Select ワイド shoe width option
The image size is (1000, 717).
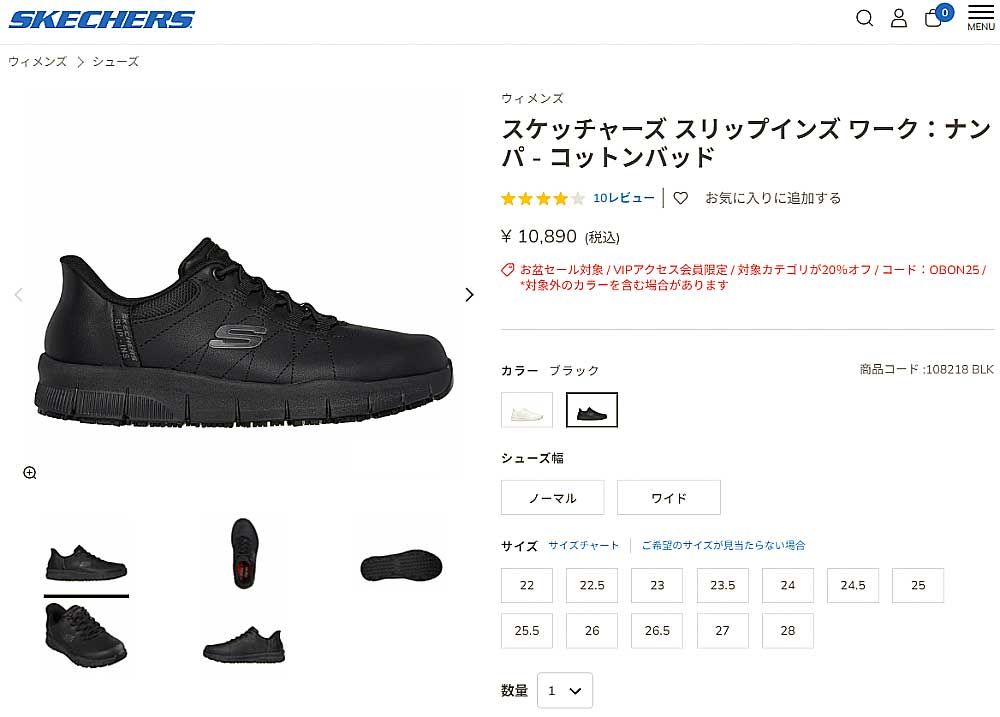tap(668, 498)
